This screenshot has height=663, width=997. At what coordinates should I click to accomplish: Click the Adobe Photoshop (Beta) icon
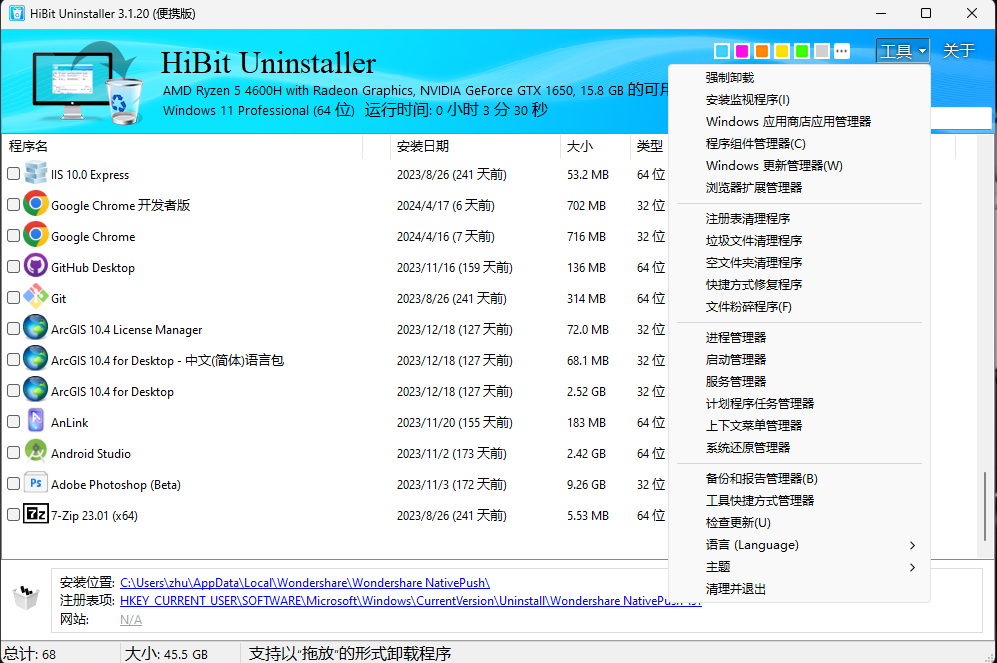pyautogui.click(x=36, y=483)
